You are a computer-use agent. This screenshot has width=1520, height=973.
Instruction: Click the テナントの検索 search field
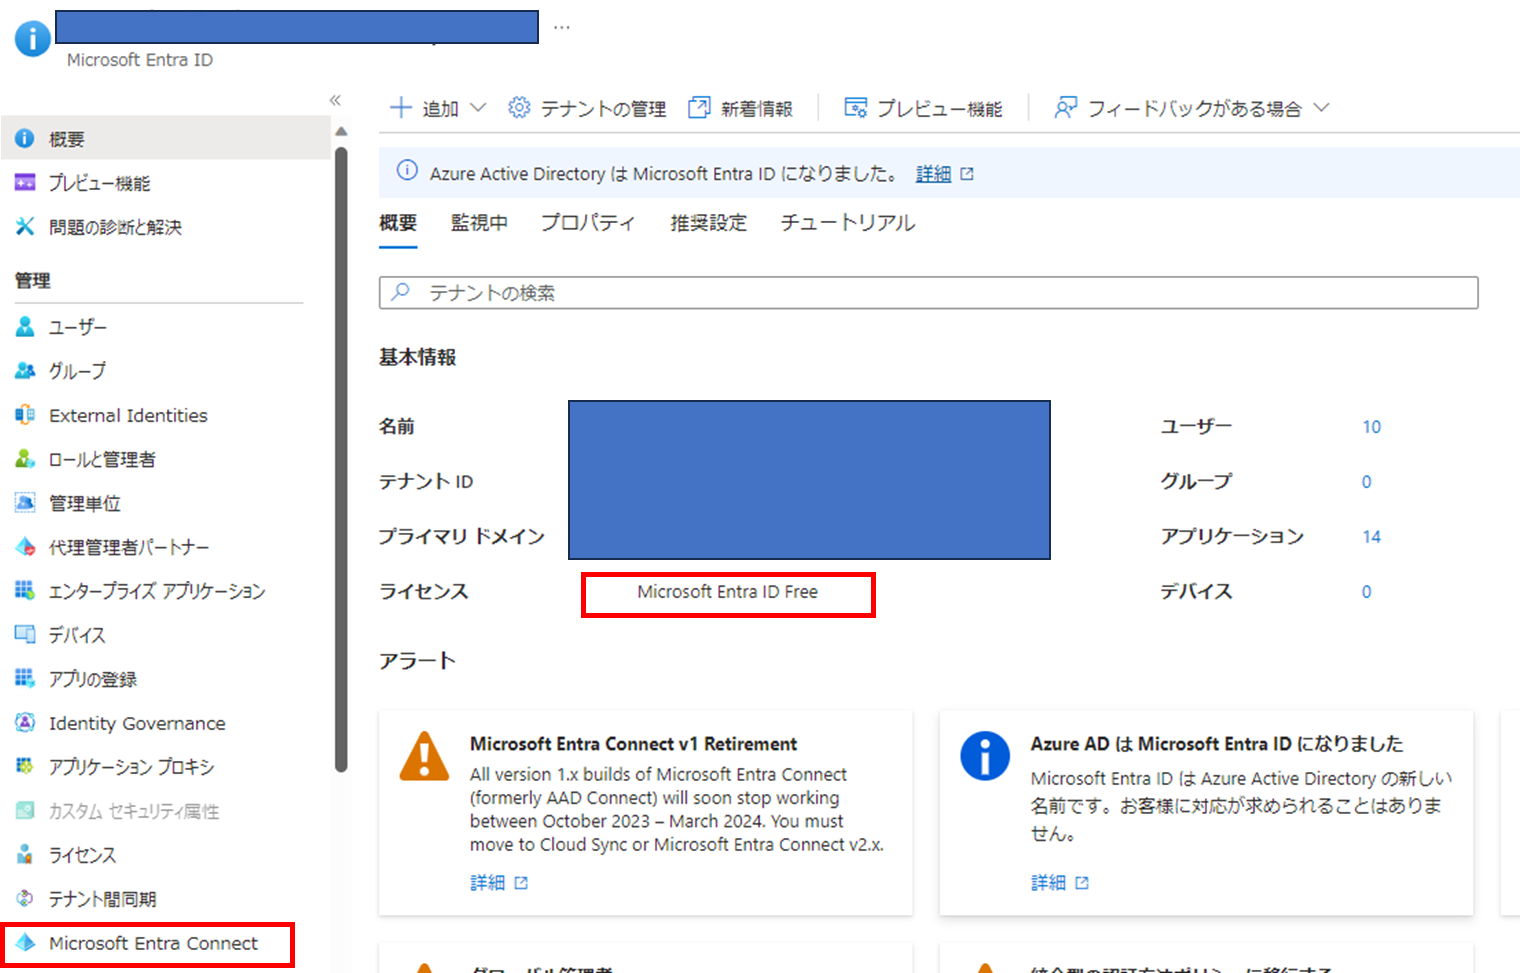928,293
